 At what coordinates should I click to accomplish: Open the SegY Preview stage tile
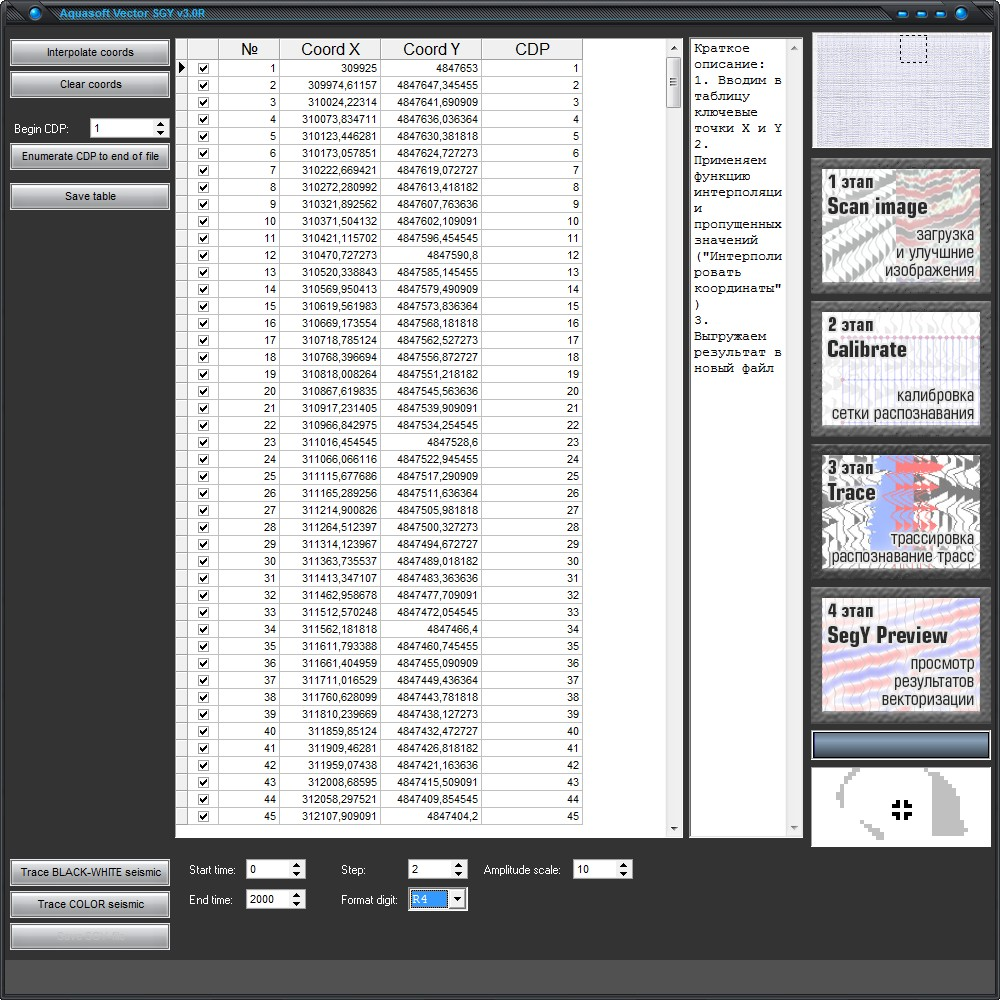pos(901,654)
